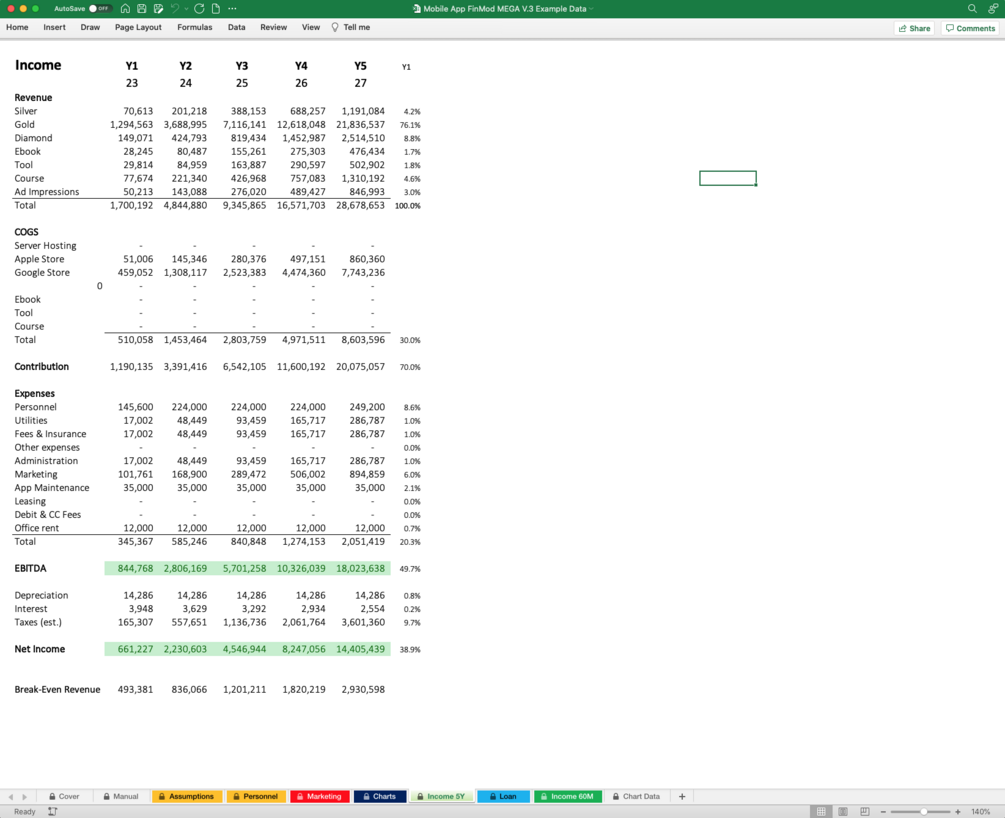Open the Undo history dropdown arrow

point(186,9)
